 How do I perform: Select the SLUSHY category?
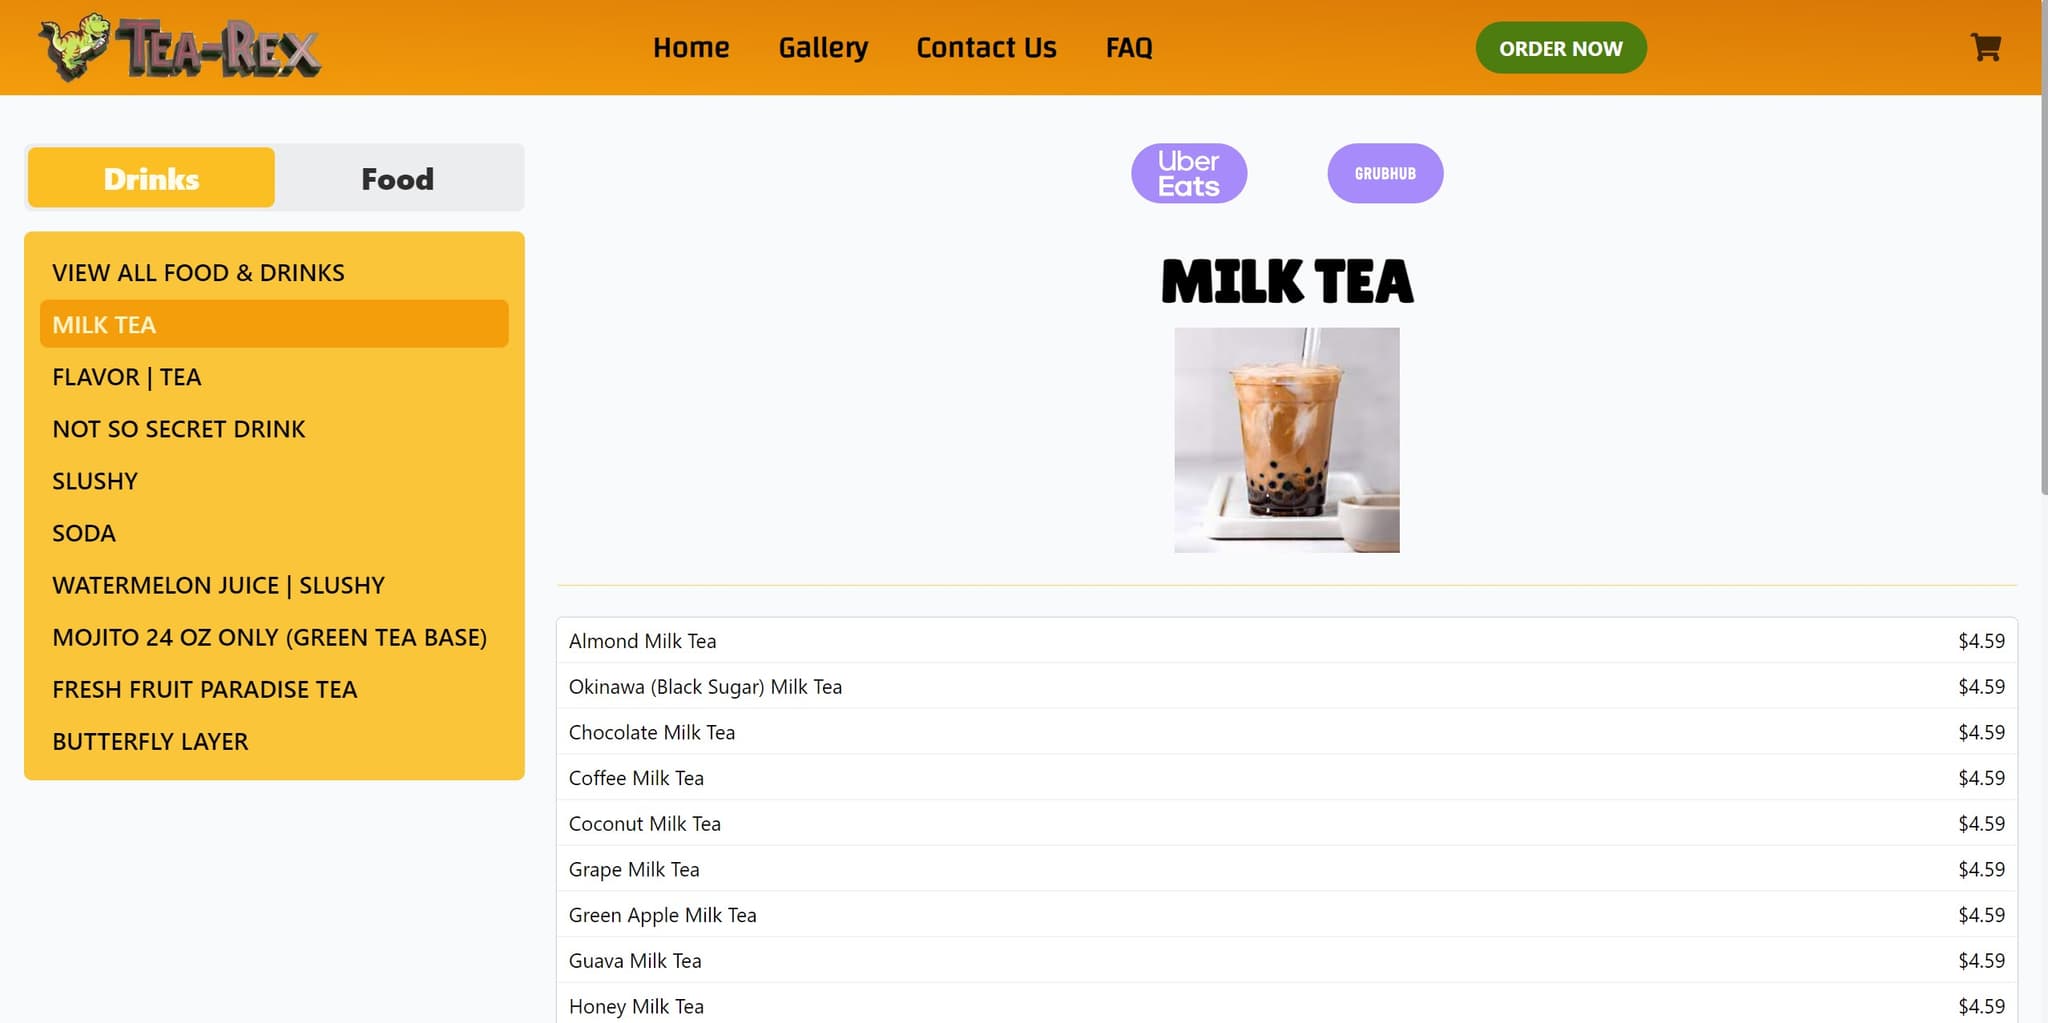tap(95, 481)
